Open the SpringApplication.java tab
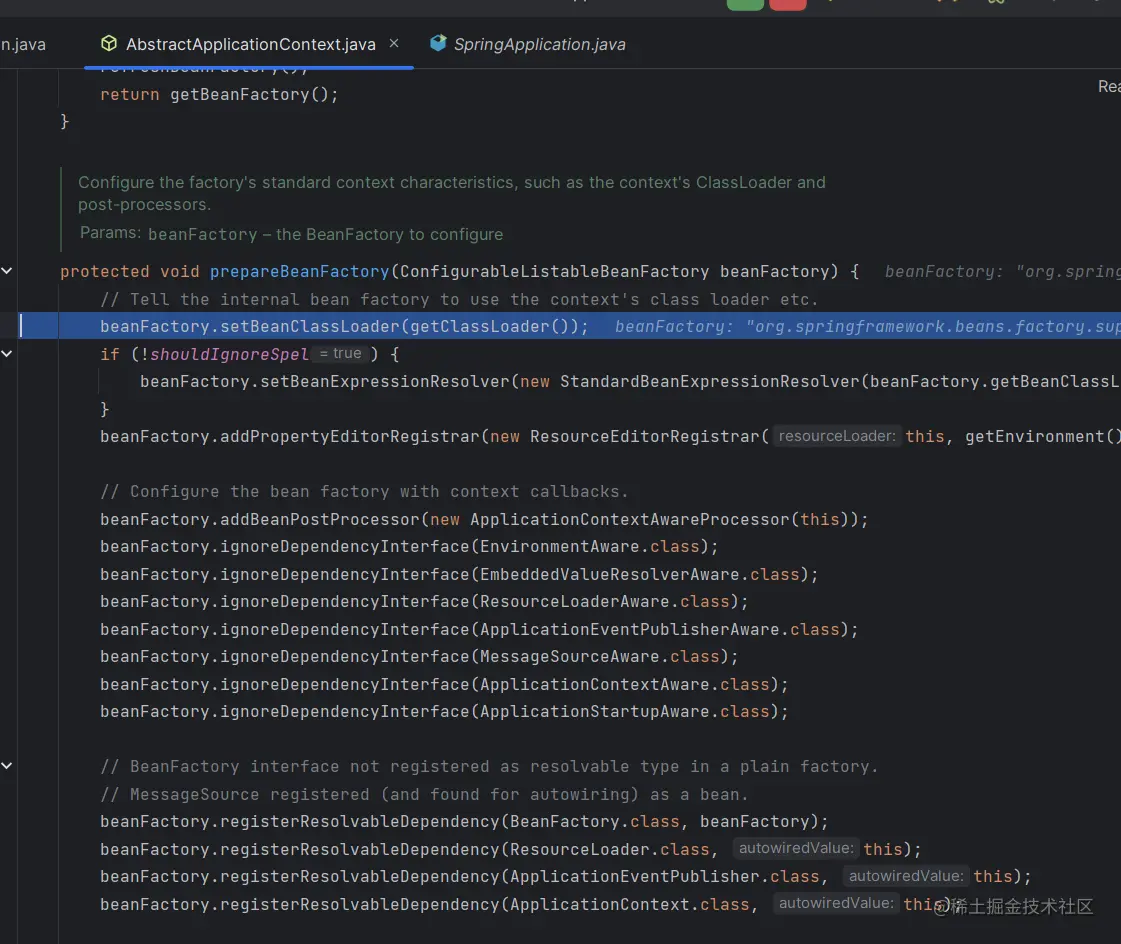This screenshot has height=944, width=1121. [527, 44]
